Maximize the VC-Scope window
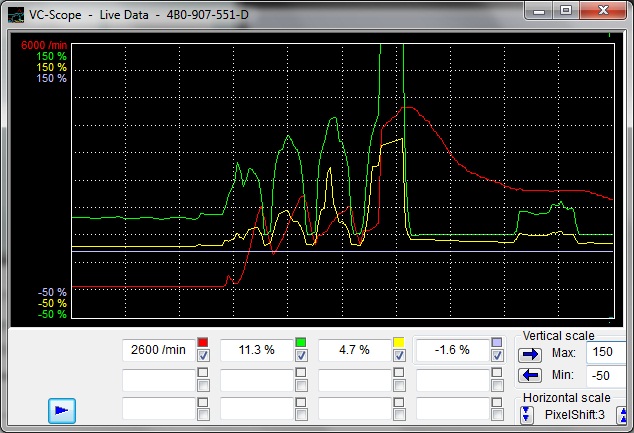Image resolution: width=634 pixels, height=433 pixels. 565,10
